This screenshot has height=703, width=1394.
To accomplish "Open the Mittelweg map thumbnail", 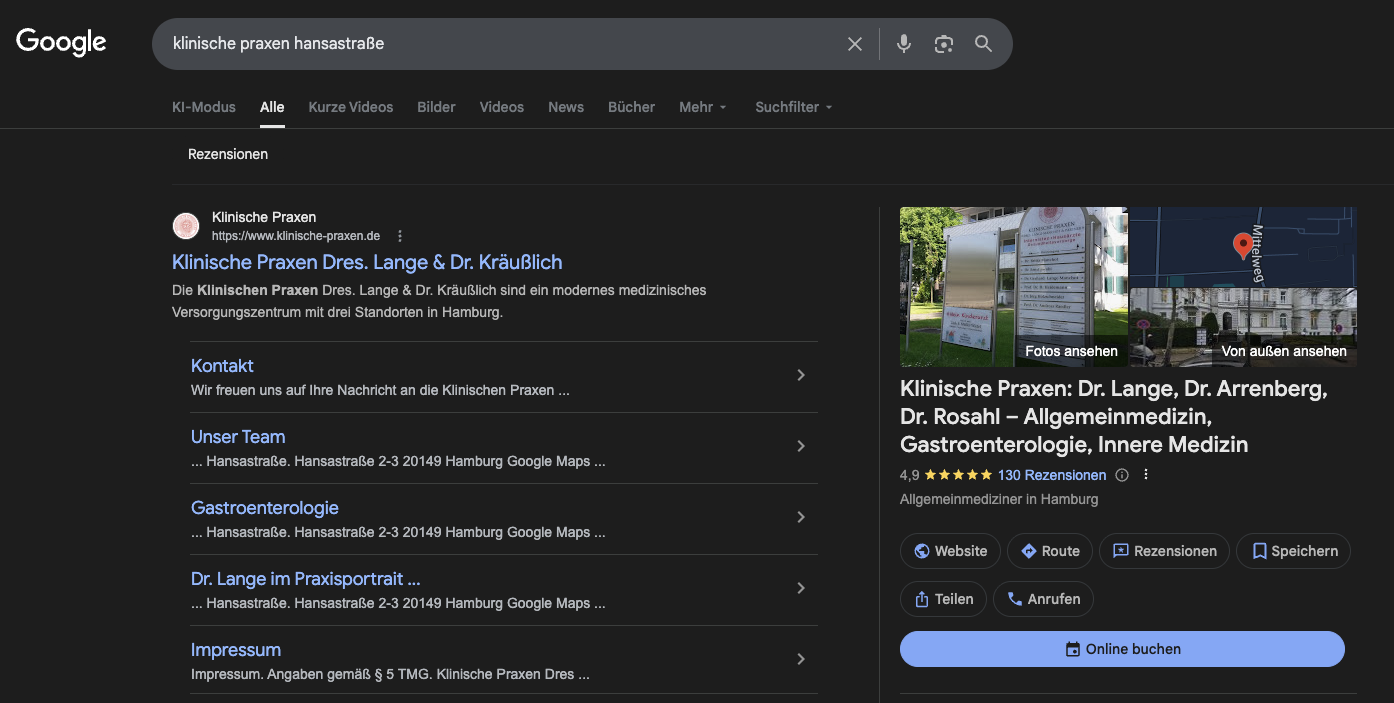I will (x=1243, y=247).
